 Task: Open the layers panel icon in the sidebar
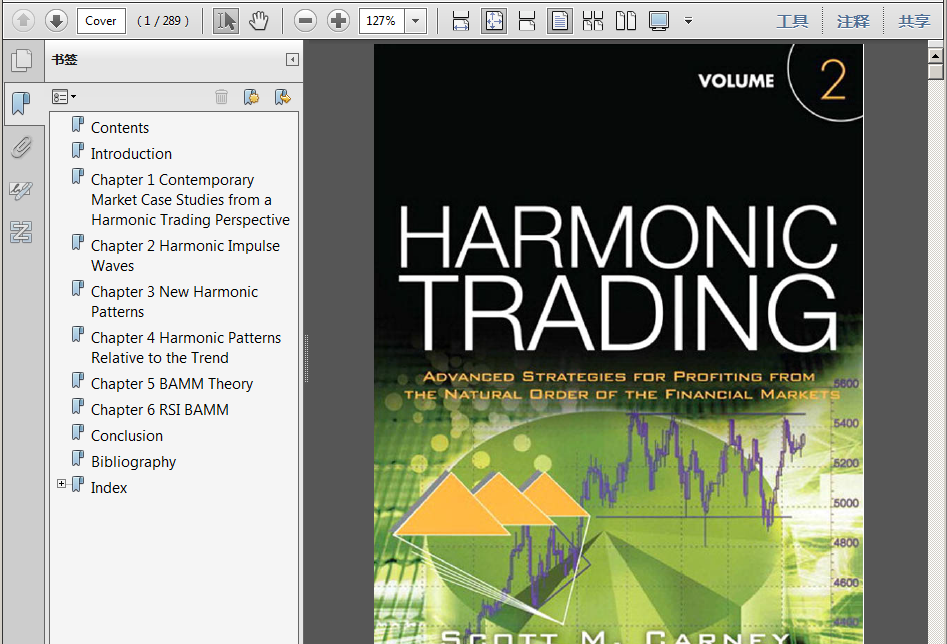coord(22,232)
